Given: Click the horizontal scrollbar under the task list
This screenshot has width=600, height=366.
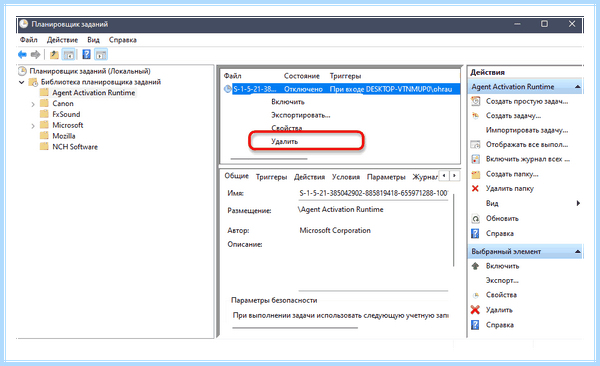Looking at the screenshot, I should pos(269,158).
